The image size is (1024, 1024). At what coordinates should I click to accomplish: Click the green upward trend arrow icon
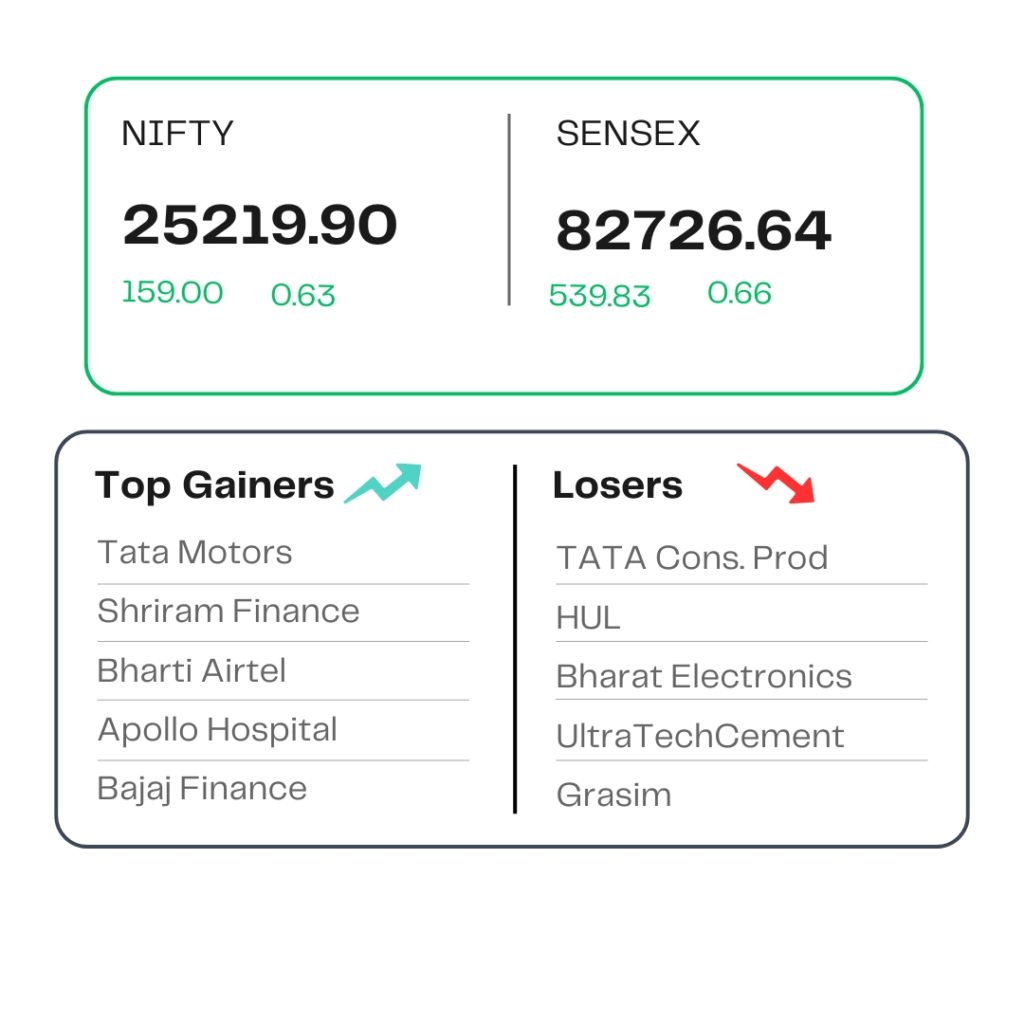click(x=383, y=483)
